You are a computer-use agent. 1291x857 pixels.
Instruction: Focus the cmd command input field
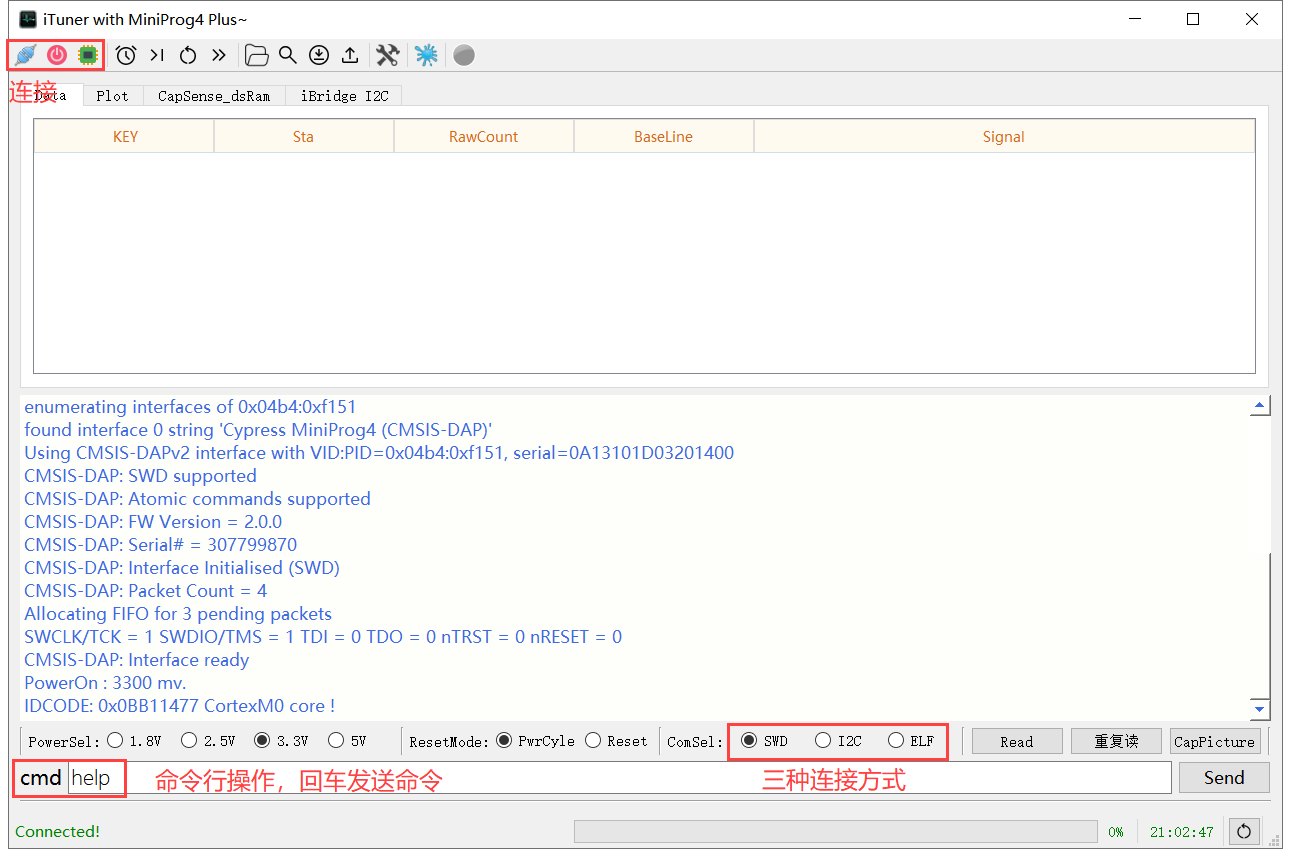[619, 778]
